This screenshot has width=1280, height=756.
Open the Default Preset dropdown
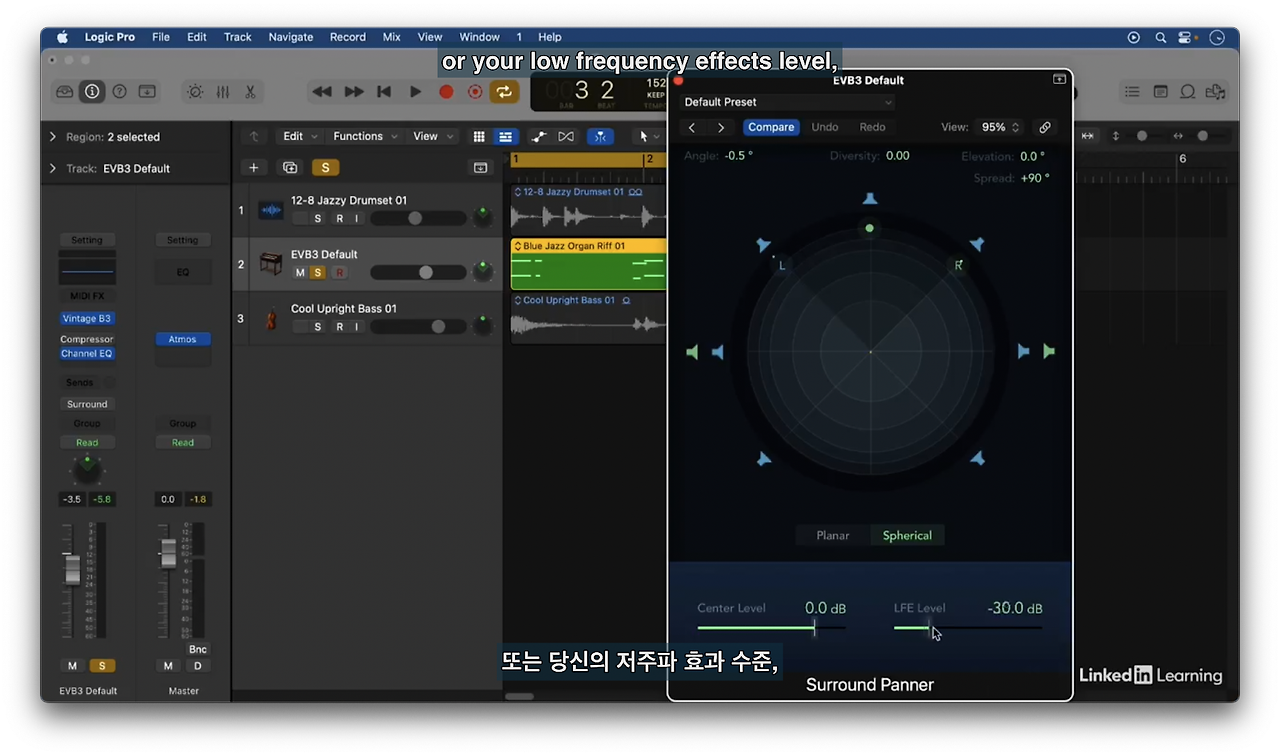coord(788,102)
